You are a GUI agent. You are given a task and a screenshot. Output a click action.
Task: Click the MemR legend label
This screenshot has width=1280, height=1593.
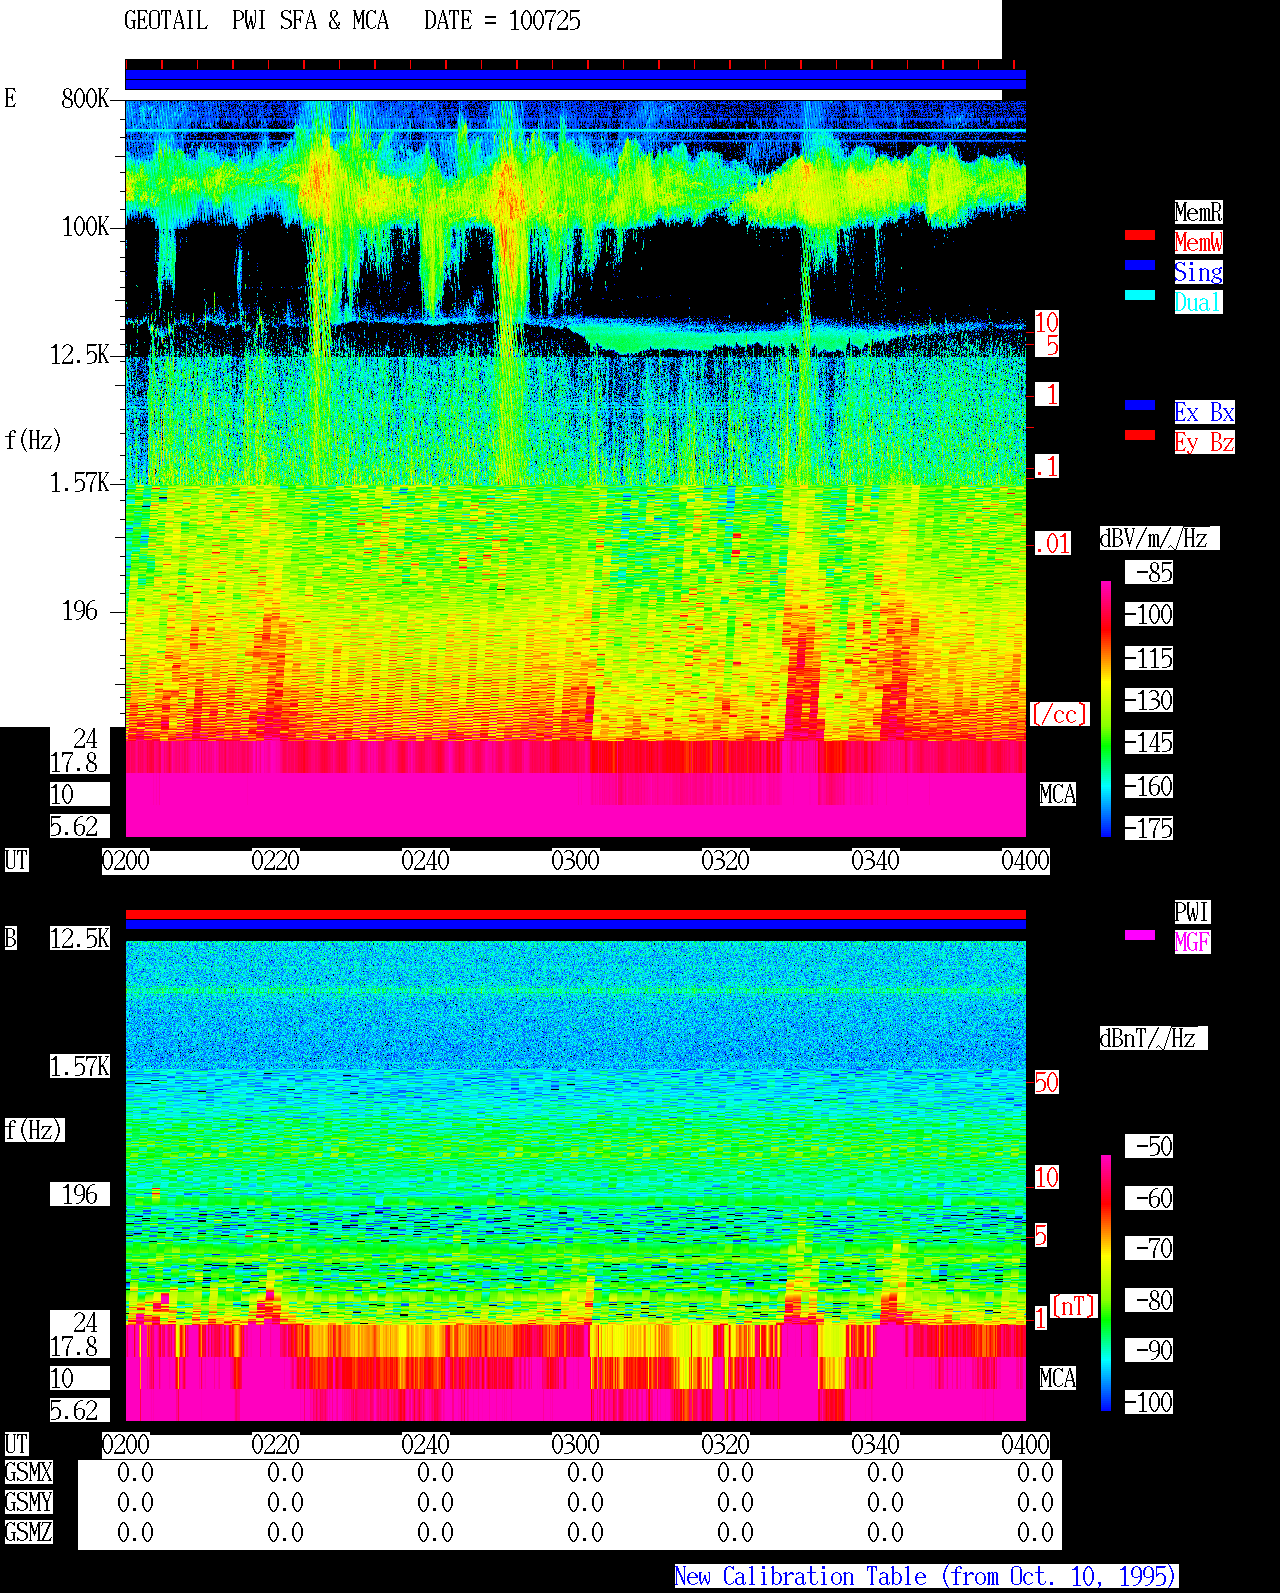(1198, 212)
